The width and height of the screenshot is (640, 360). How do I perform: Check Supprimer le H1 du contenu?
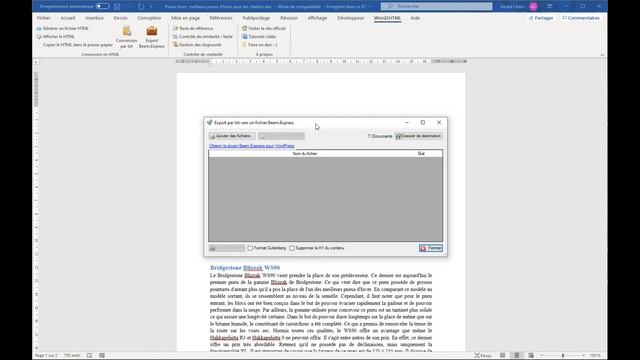coord(291,248)
